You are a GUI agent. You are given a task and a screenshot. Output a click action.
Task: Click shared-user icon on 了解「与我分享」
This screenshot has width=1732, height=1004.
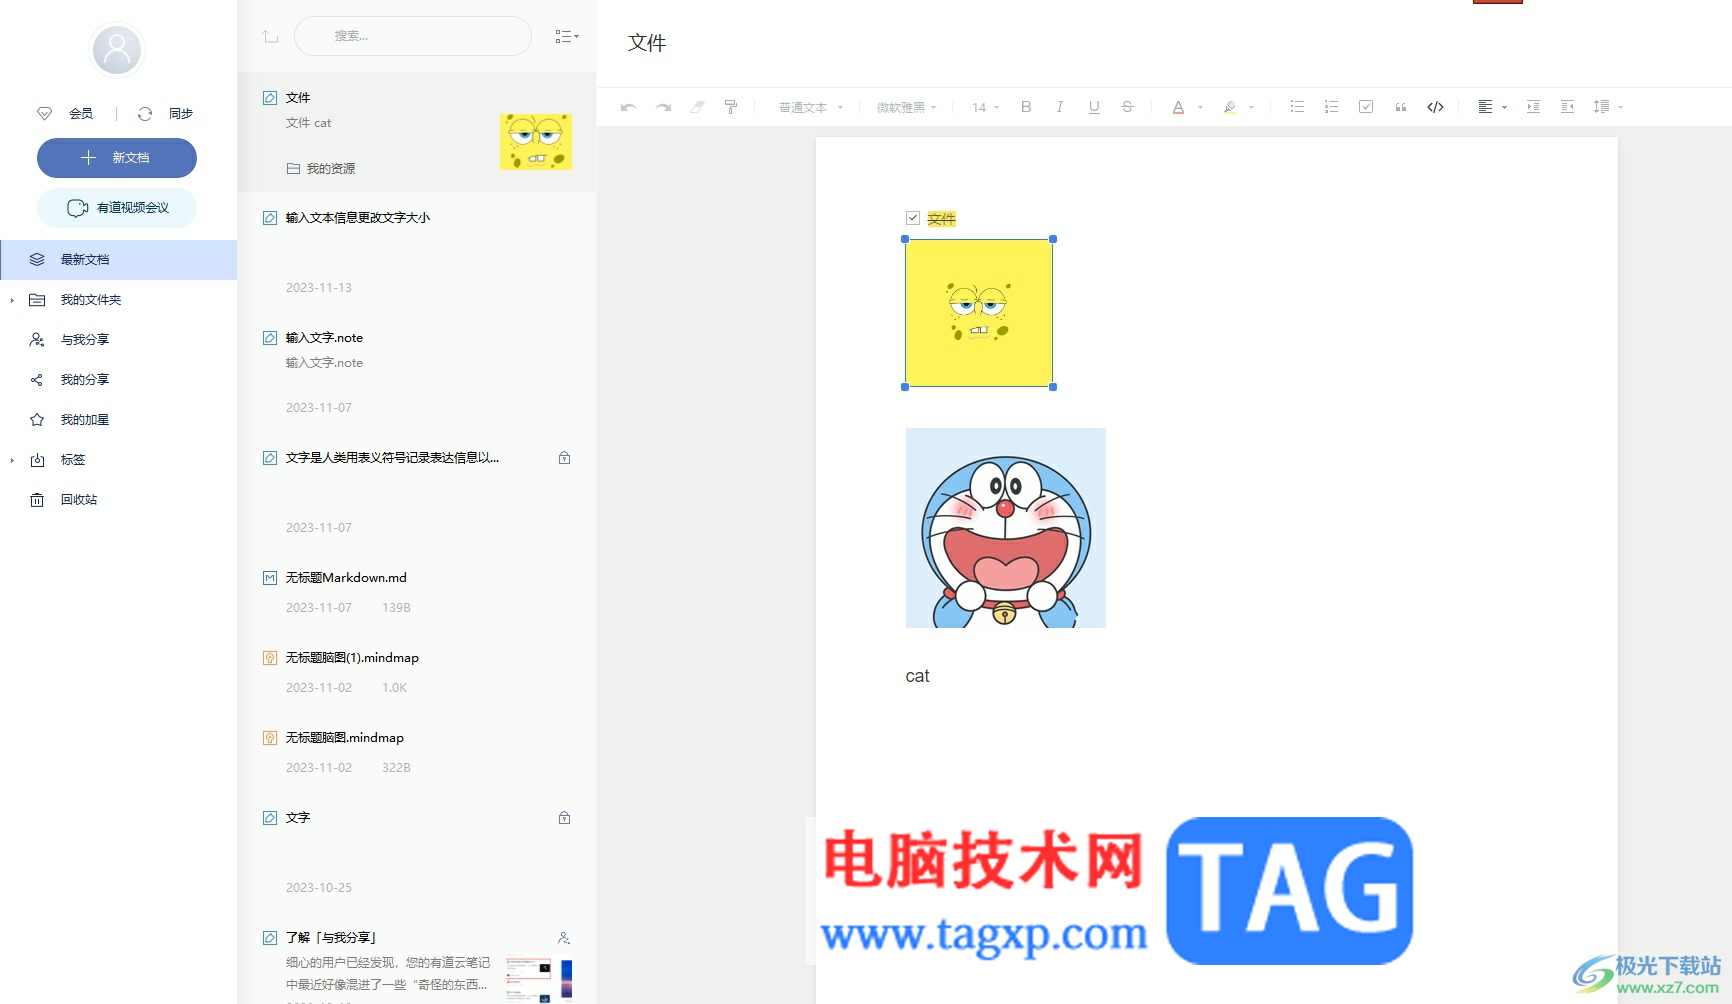(564, 938)
